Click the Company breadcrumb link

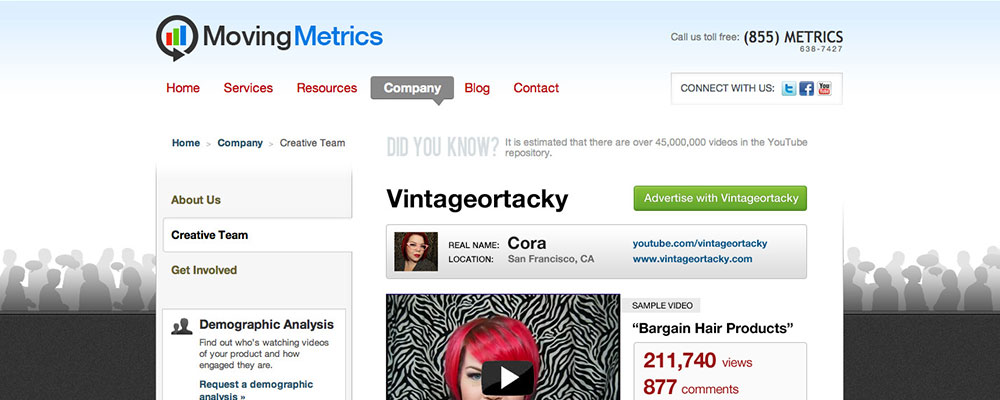click(x=240, y=143)
